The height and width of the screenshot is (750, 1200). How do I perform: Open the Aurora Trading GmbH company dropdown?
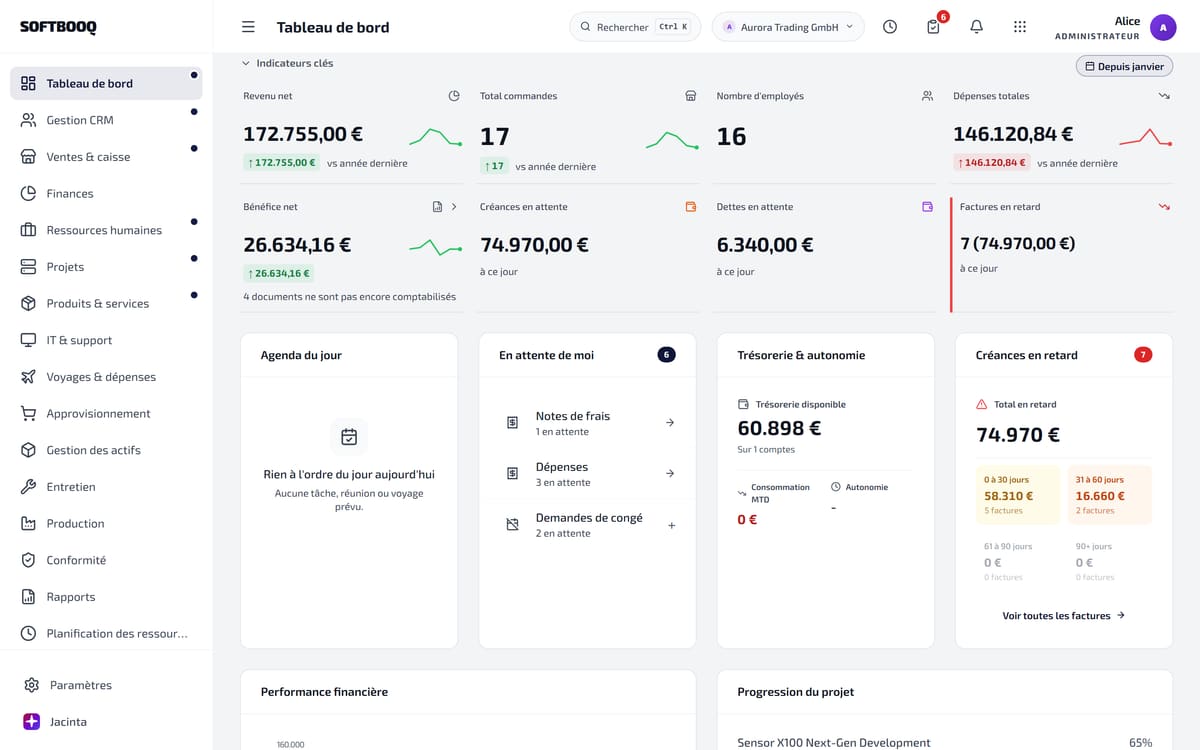(x=788, y=27)
